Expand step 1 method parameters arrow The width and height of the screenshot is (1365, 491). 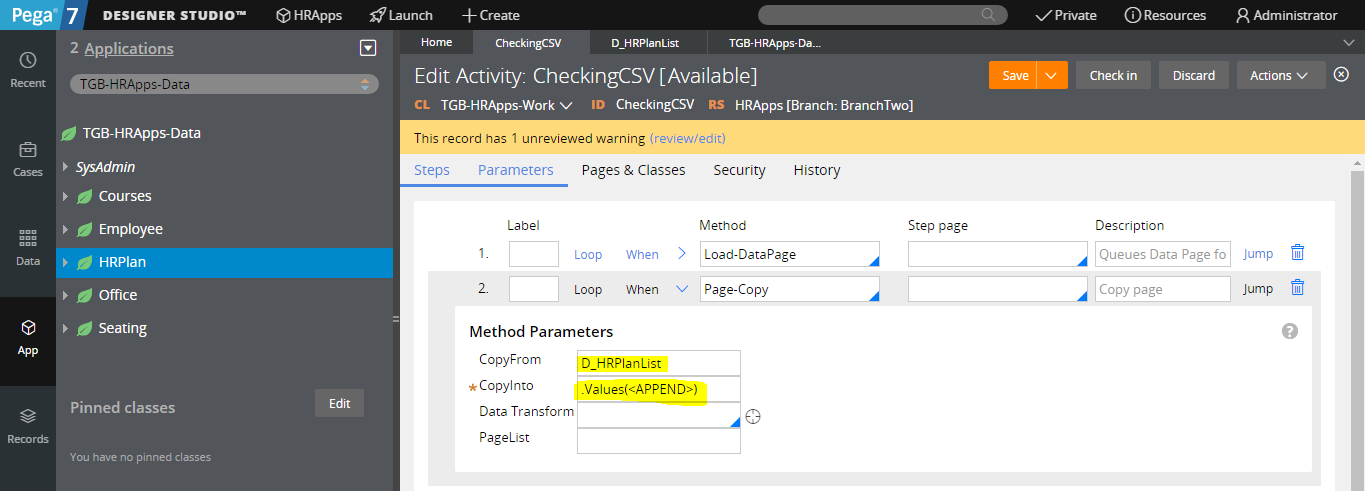pos(682,253)
